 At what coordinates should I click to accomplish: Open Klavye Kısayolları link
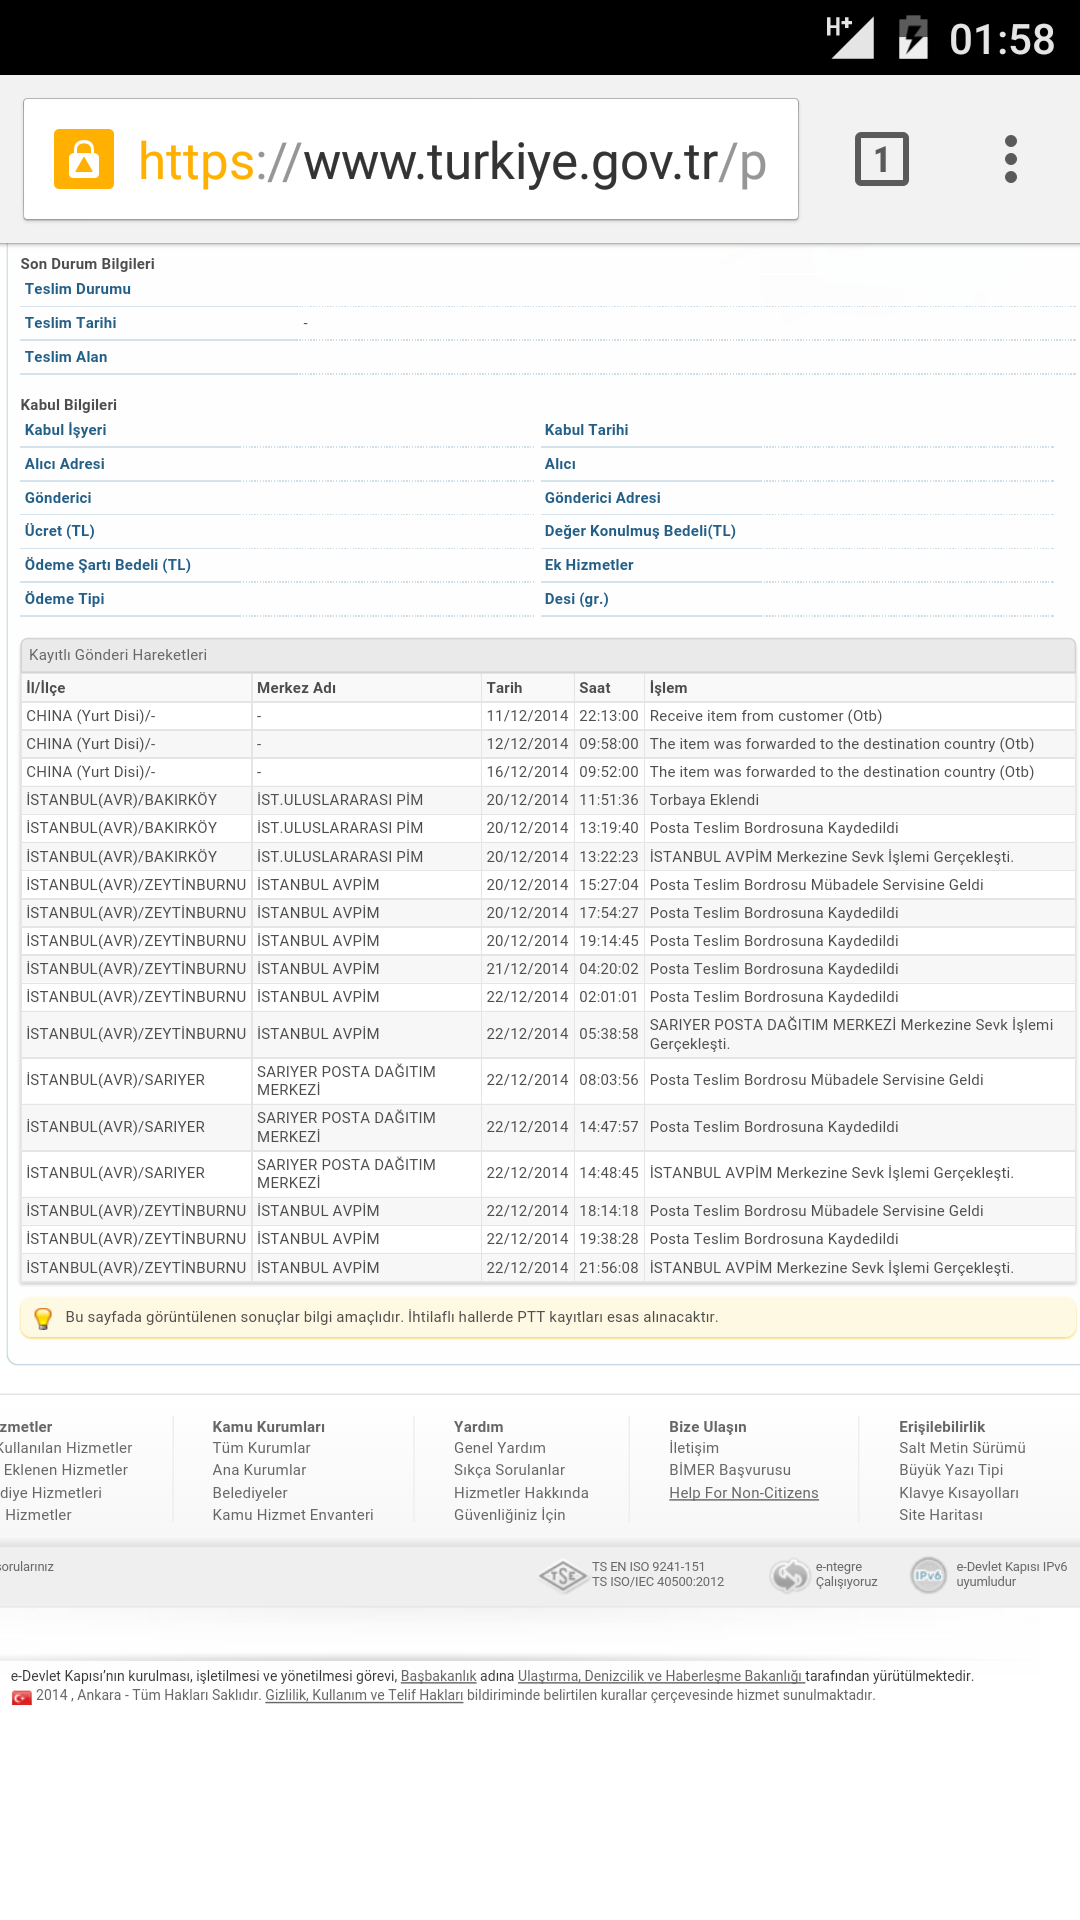coord(959,1493)
